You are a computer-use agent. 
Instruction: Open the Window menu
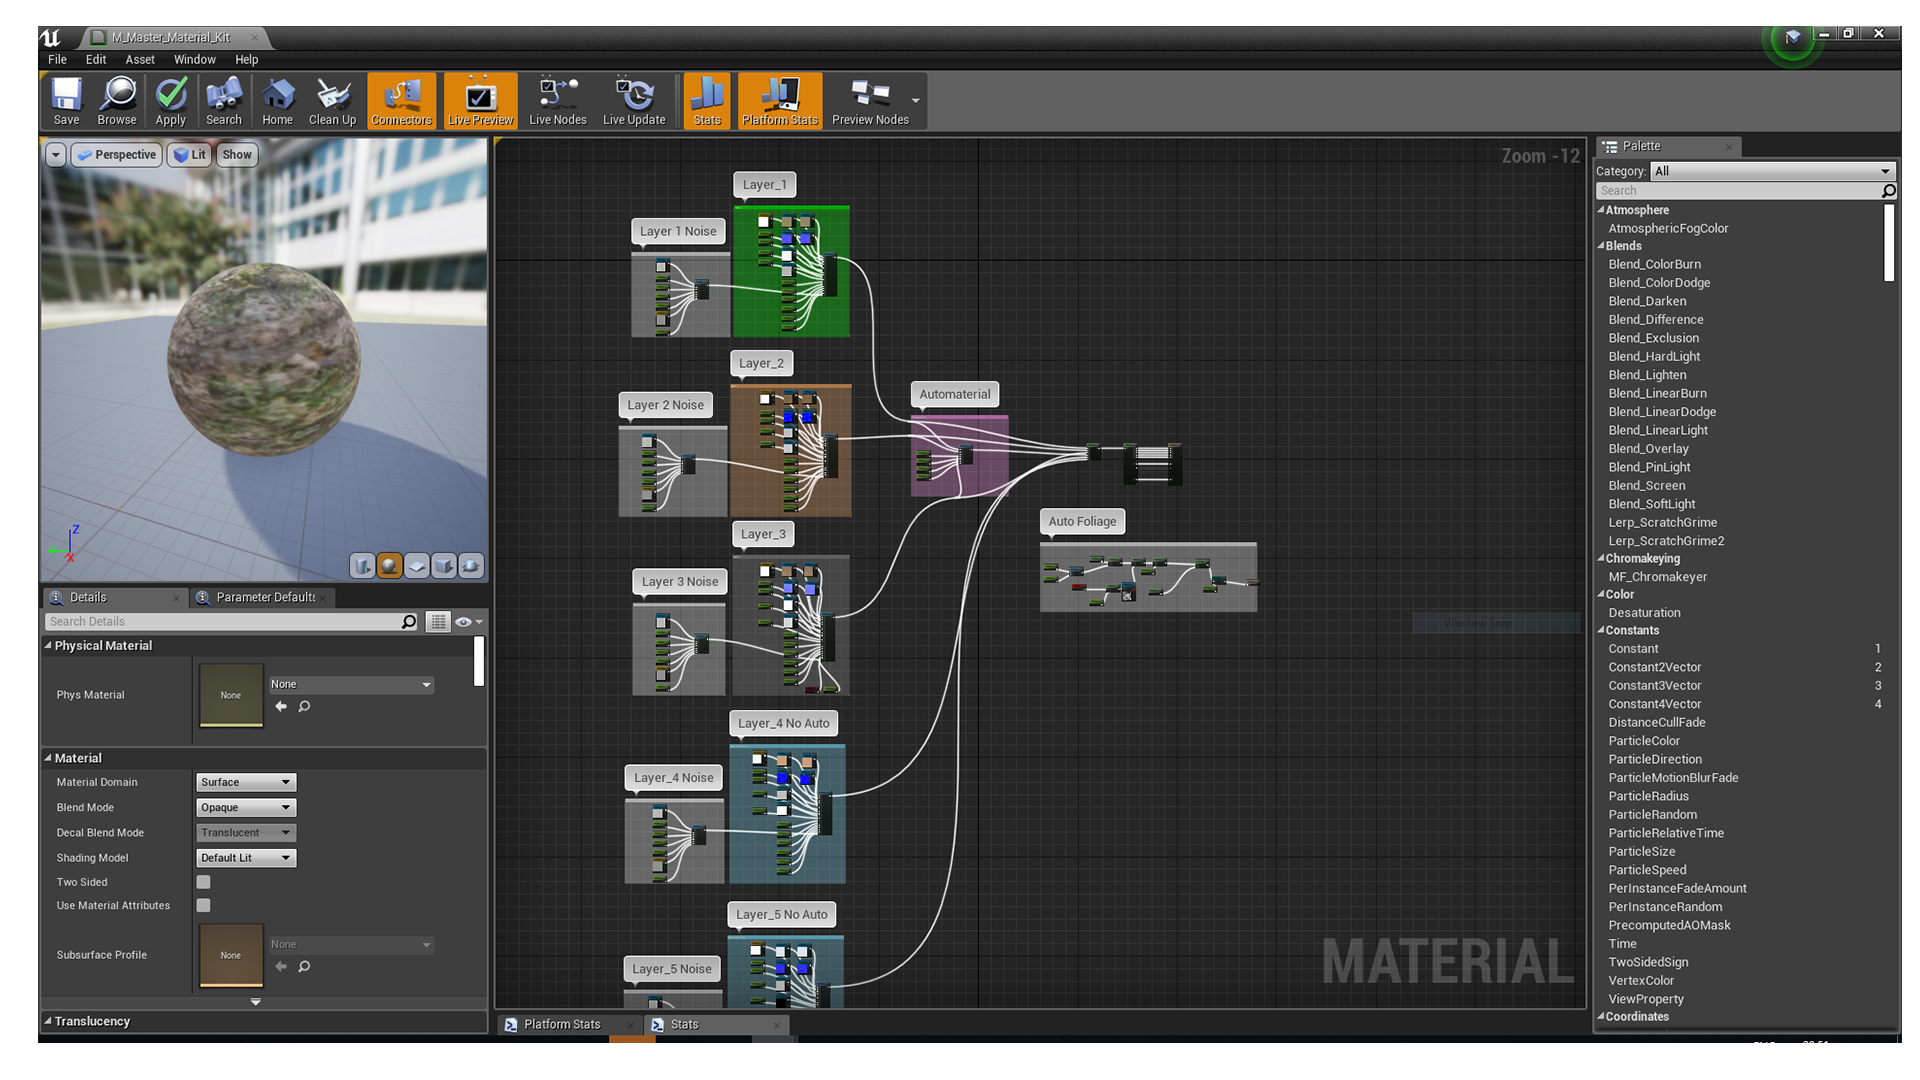(x=195, y=59)
